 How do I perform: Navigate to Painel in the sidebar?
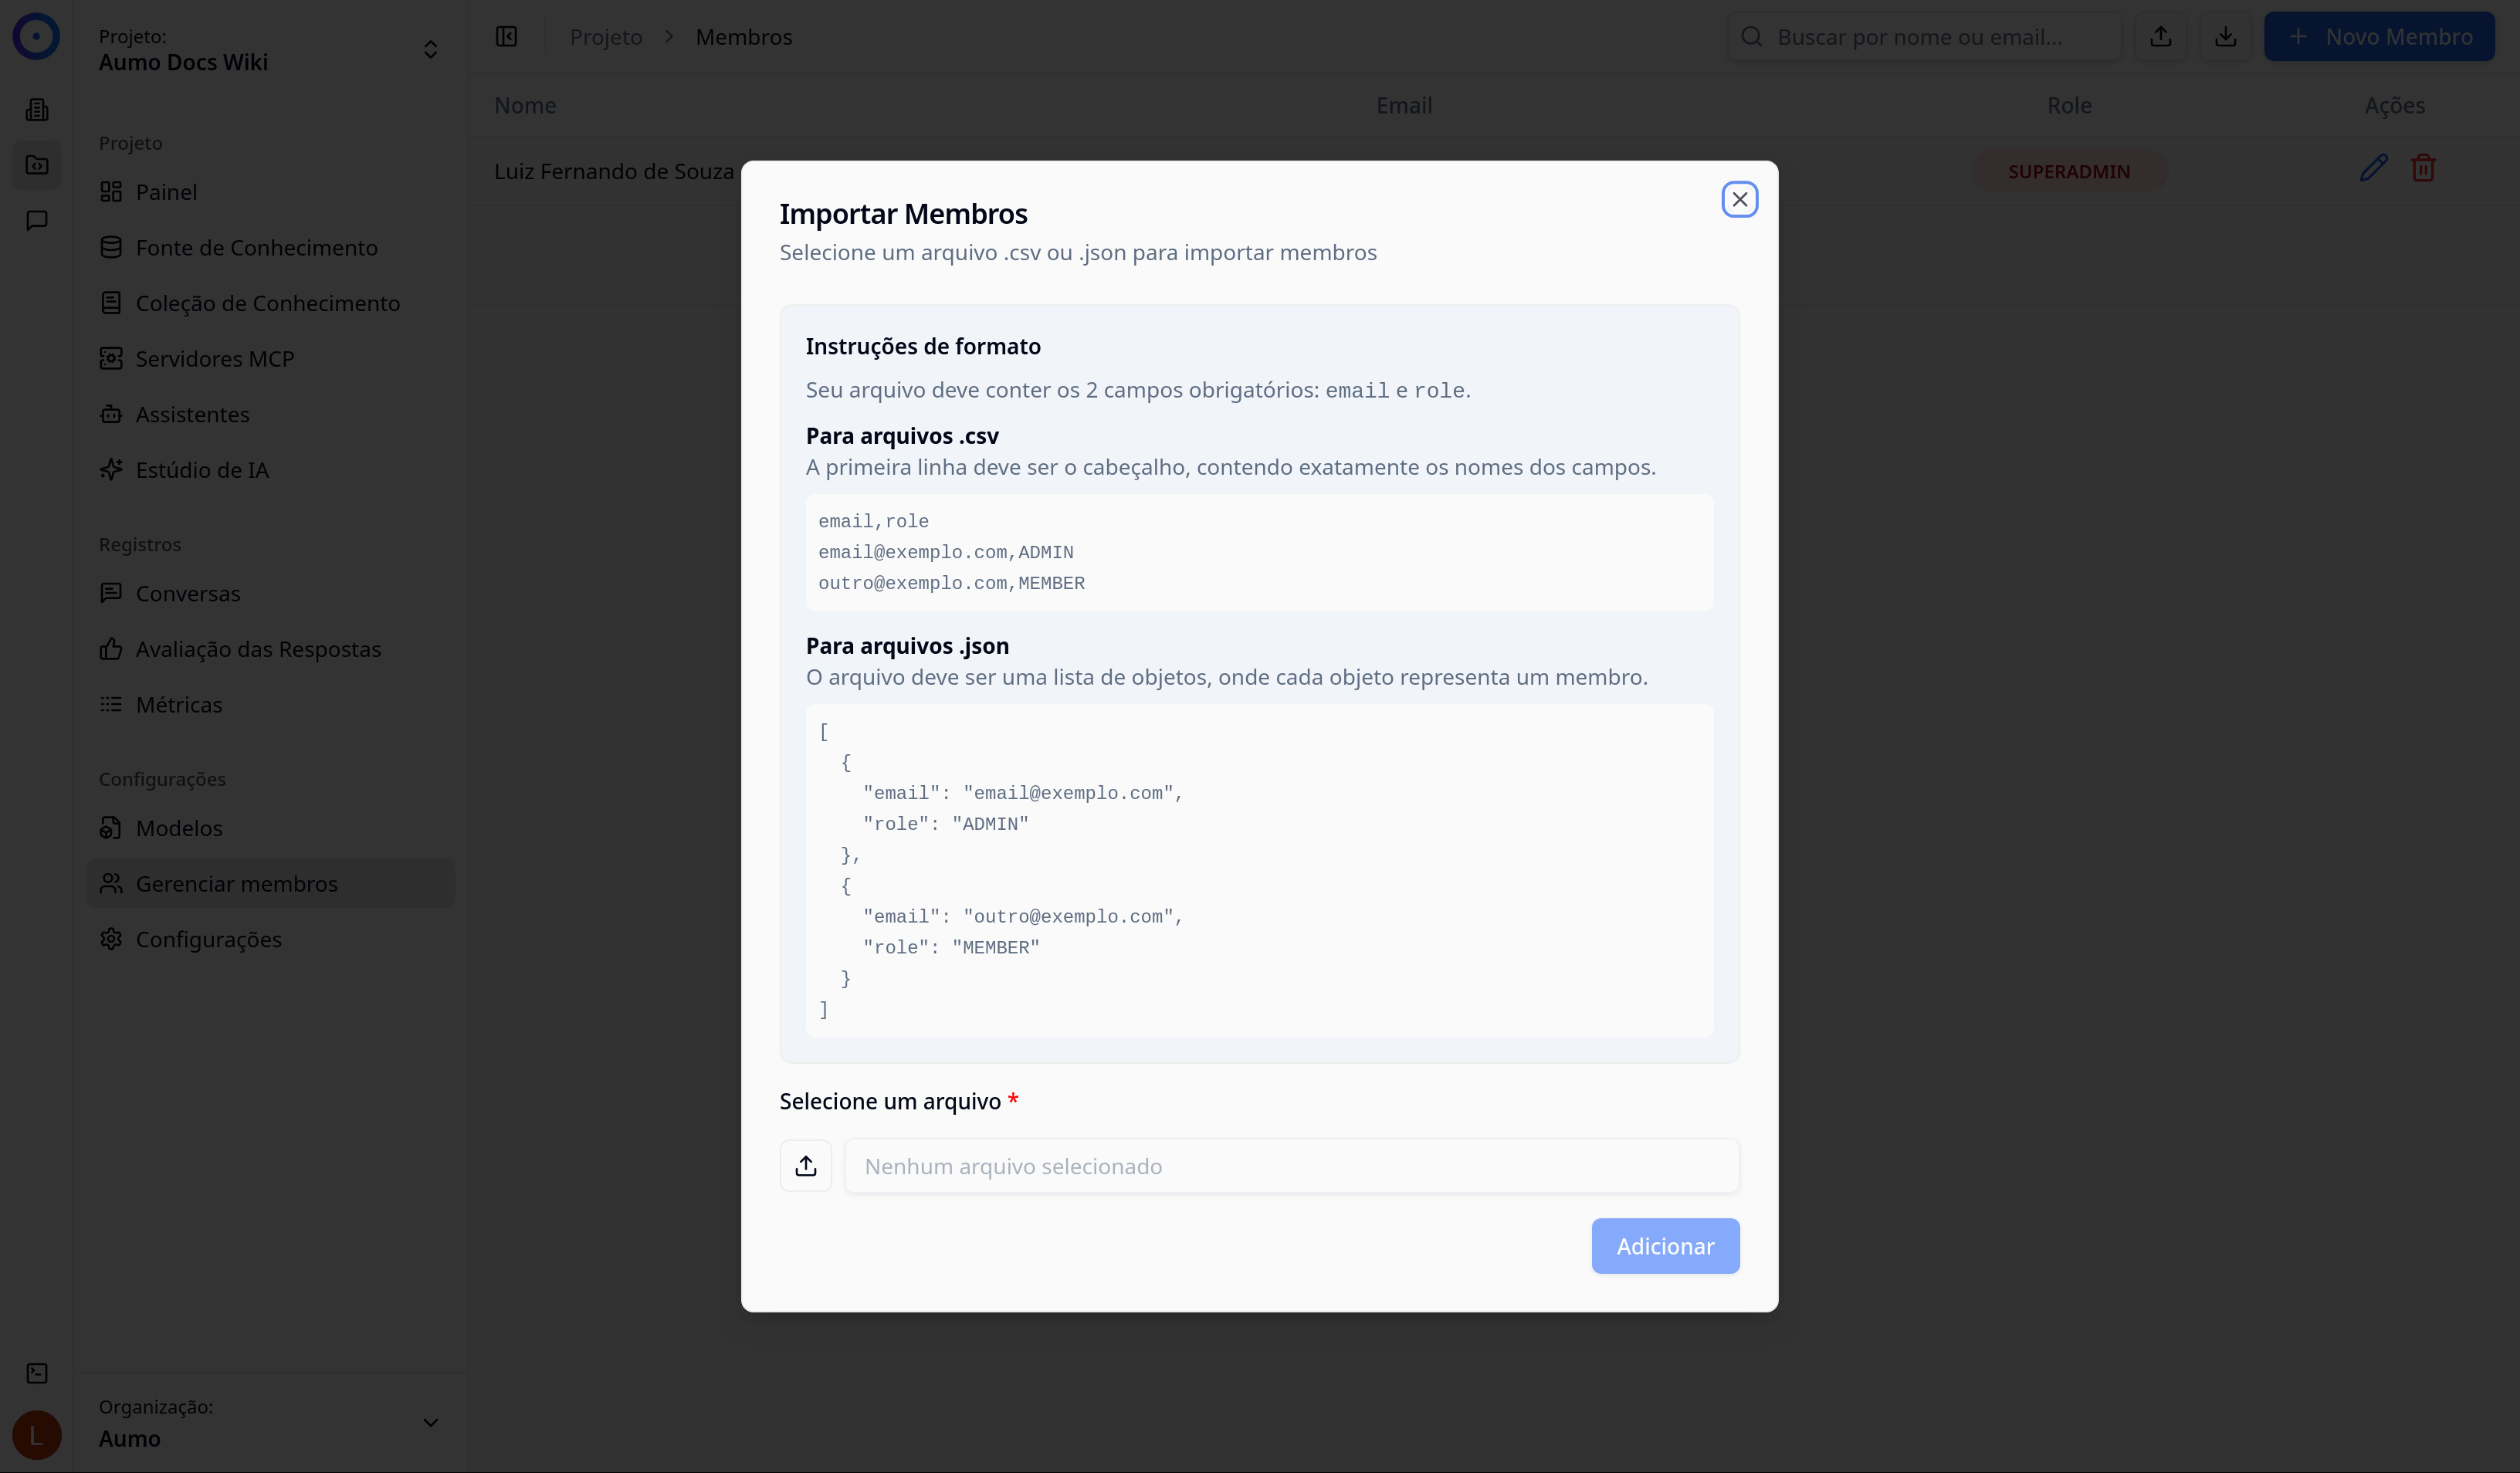tap(166, 192)
